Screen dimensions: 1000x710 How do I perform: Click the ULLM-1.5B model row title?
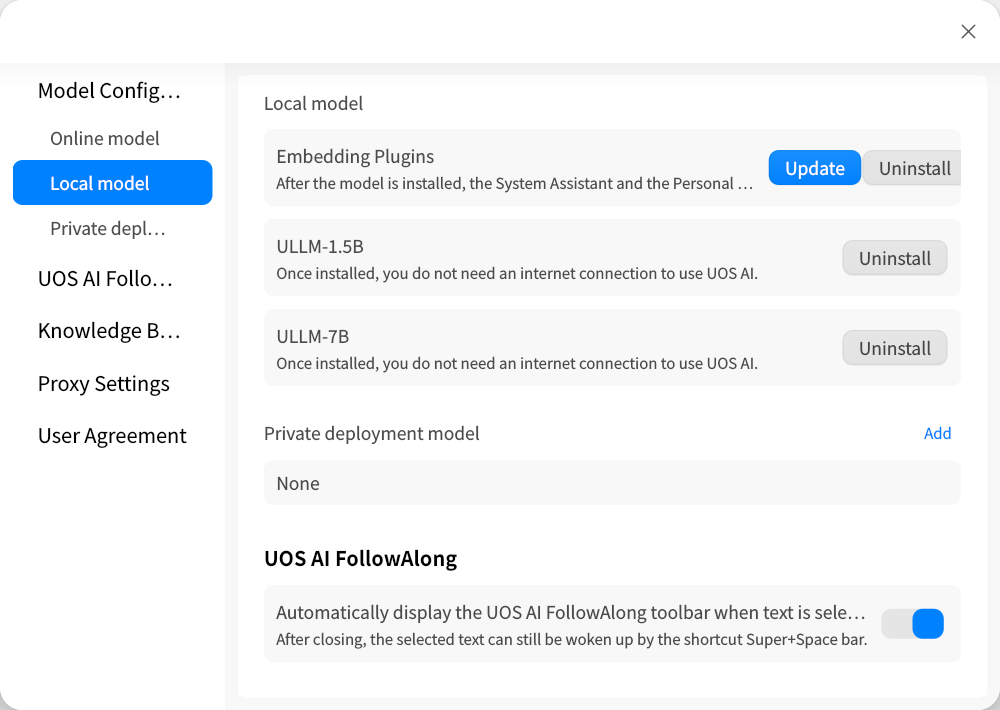(320, 246)
